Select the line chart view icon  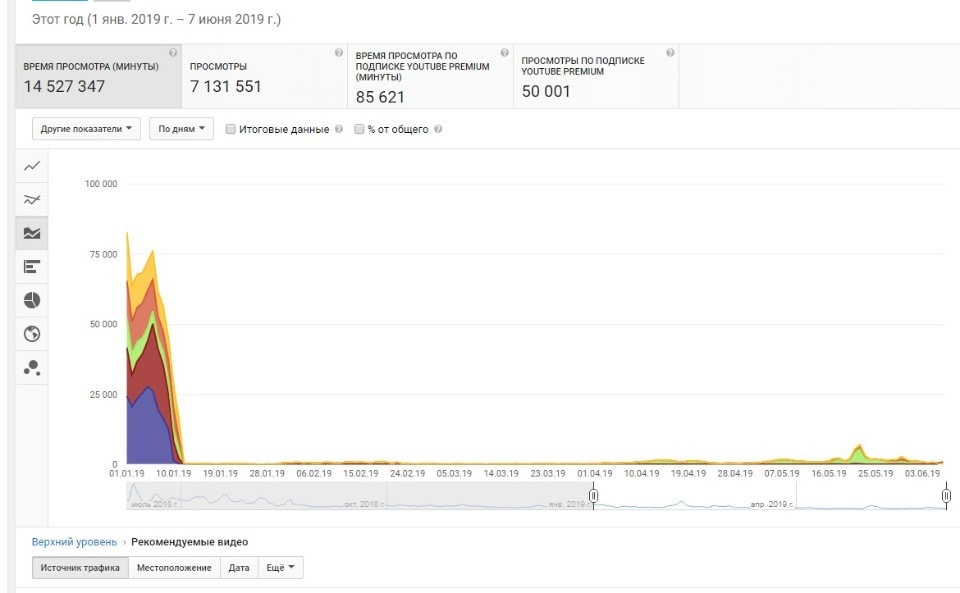click(x=32, y=166)
